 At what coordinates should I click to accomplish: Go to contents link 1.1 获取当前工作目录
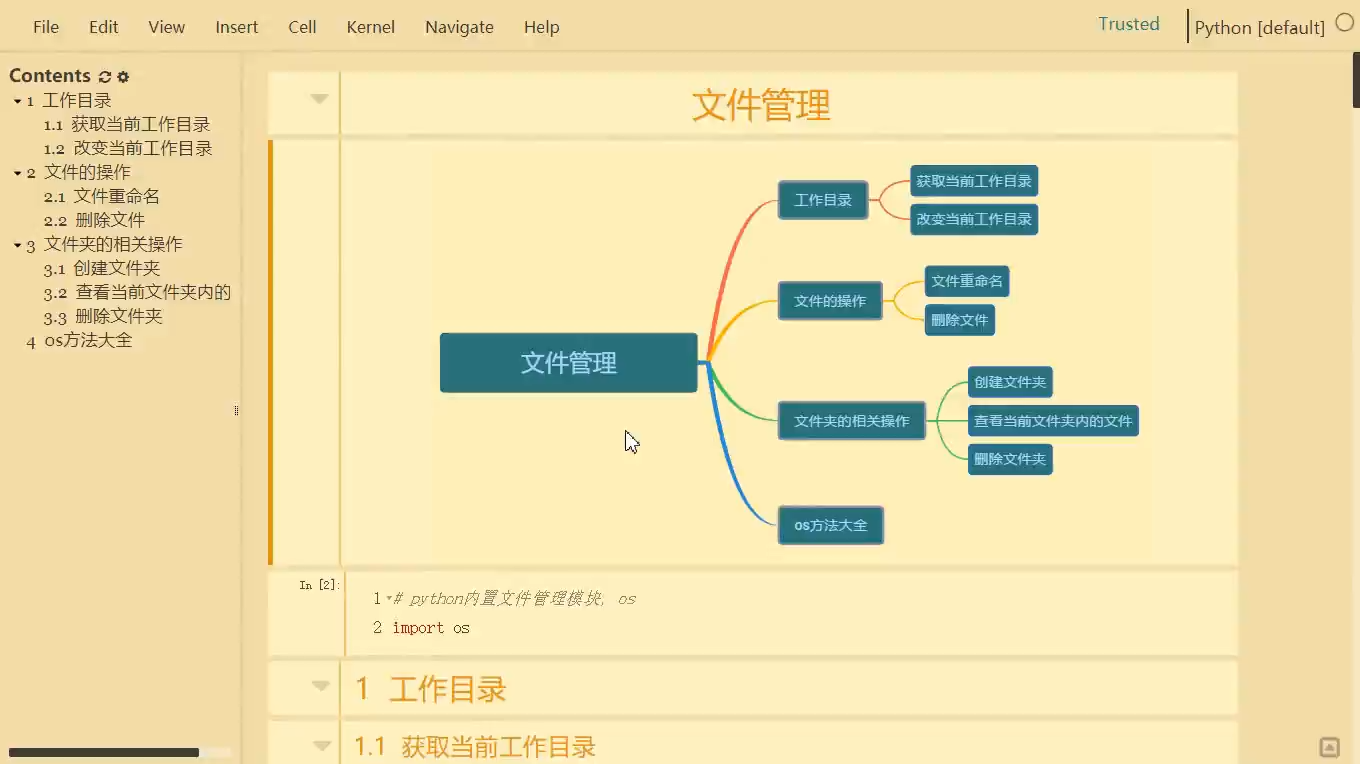tap(127, 125)
